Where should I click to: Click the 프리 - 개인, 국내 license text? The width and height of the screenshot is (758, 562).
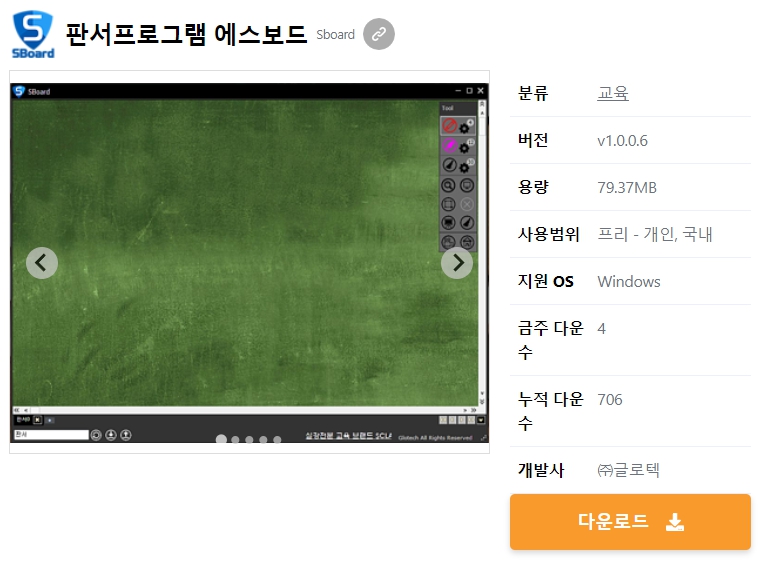click(655, 234)
